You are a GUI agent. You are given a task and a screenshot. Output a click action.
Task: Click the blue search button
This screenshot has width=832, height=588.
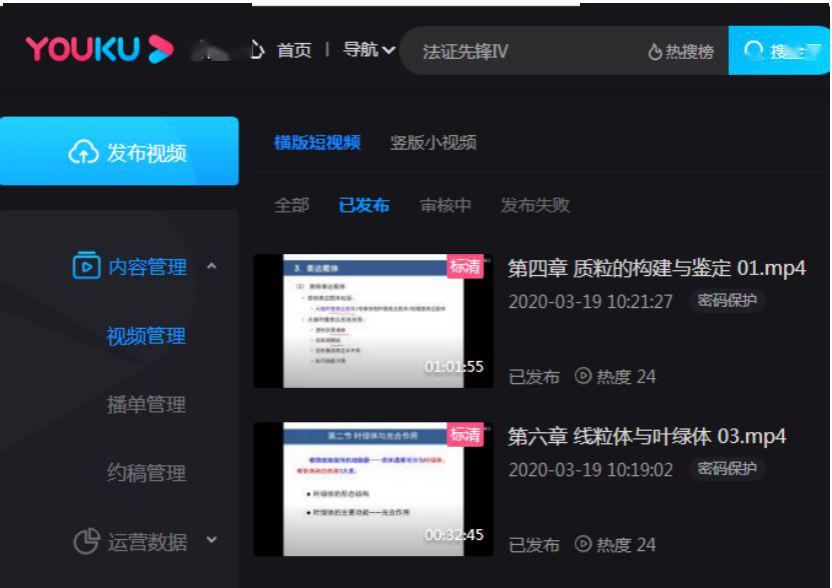[x=779, y=50]
